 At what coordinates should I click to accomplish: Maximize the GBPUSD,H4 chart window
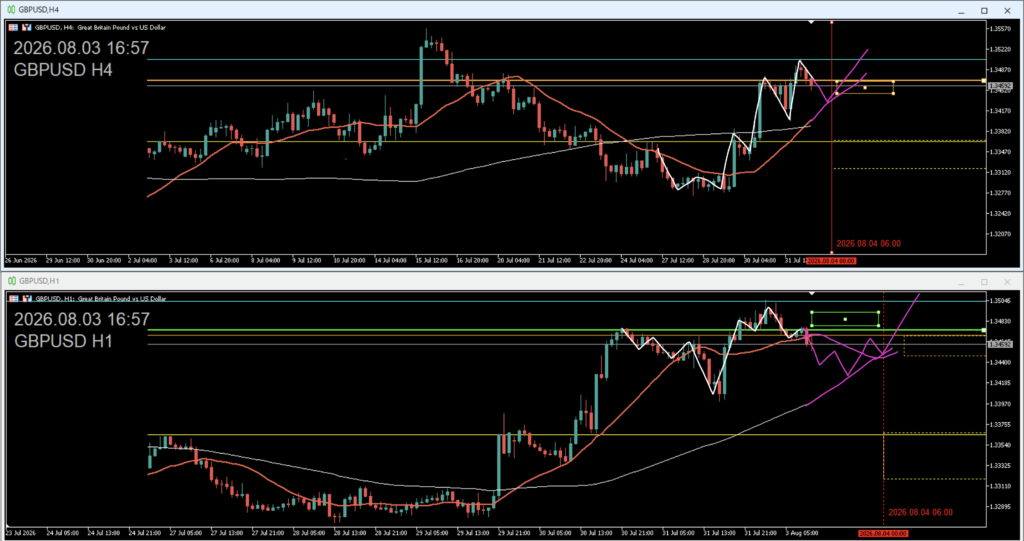984,10
